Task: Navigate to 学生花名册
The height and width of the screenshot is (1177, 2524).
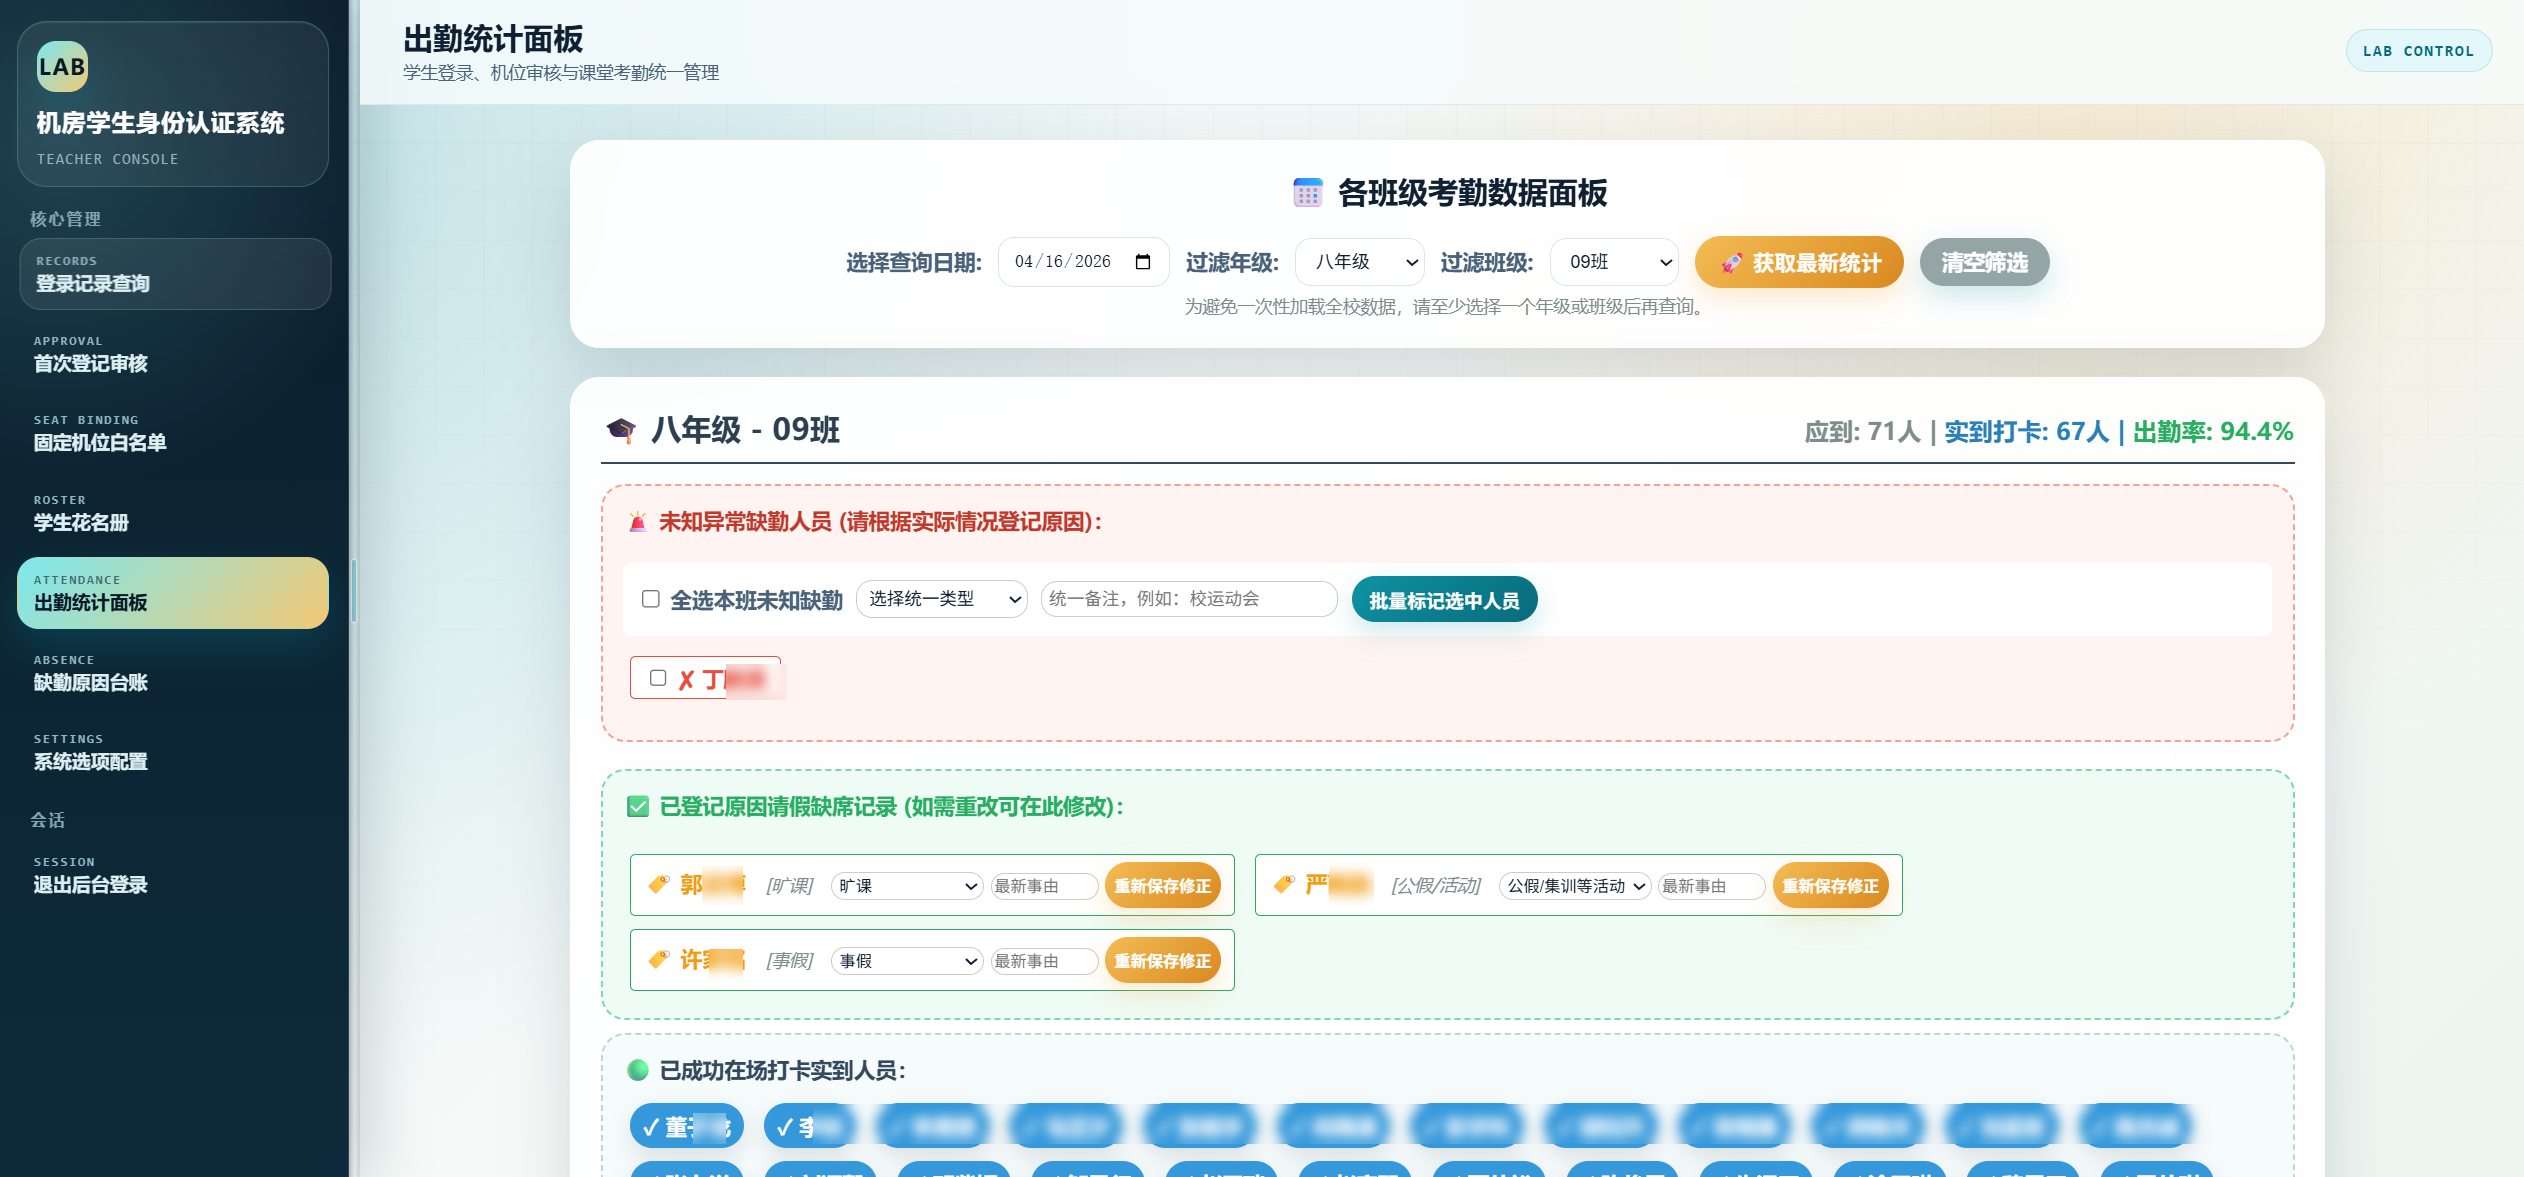Action: click(175, 513)
